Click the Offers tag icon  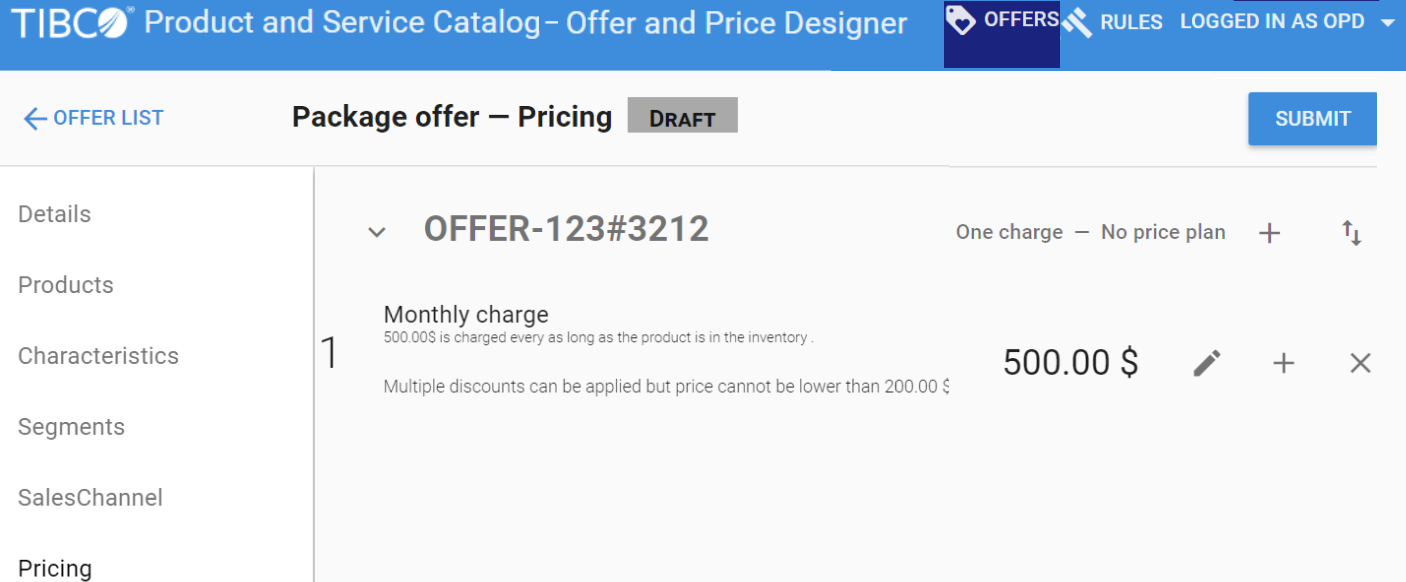pyautogui.click(x=961, y=20)
